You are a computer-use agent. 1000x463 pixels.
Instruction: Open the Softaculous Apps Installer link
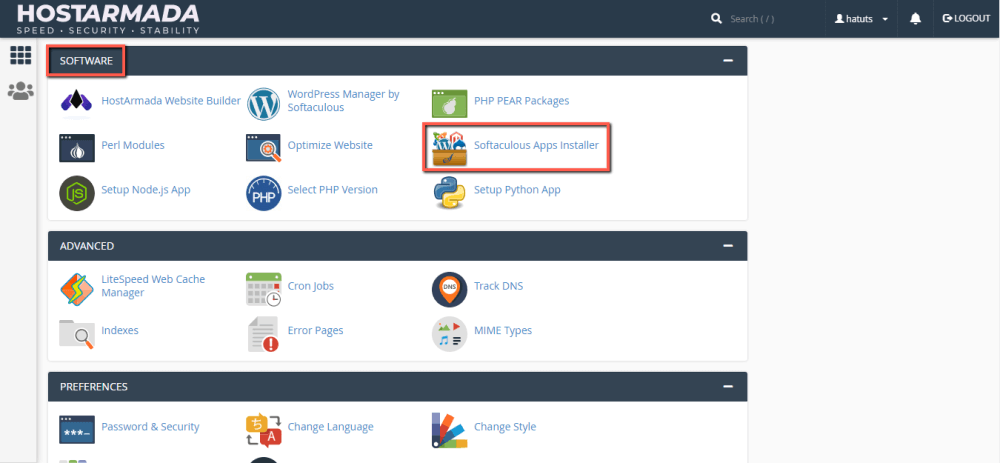coord(536,145)
